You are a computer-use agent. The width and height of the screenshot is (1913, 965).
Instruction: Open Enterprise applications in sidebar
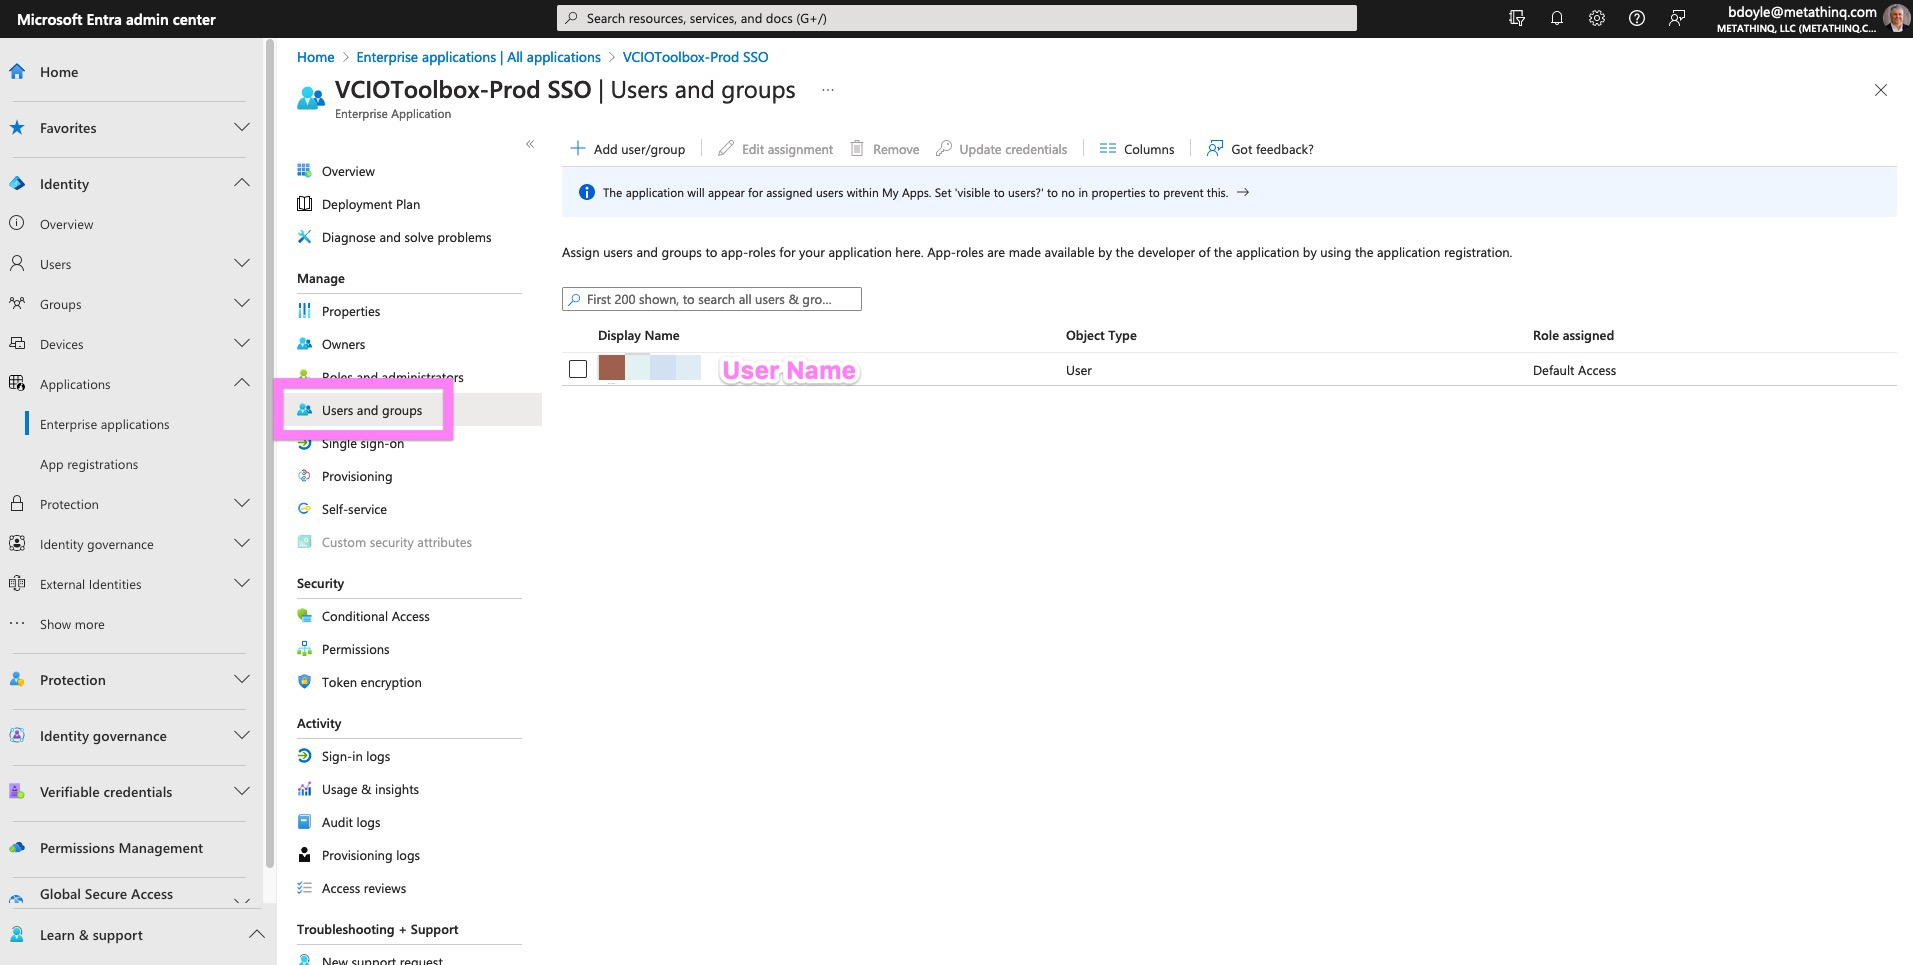click(105, 424)
